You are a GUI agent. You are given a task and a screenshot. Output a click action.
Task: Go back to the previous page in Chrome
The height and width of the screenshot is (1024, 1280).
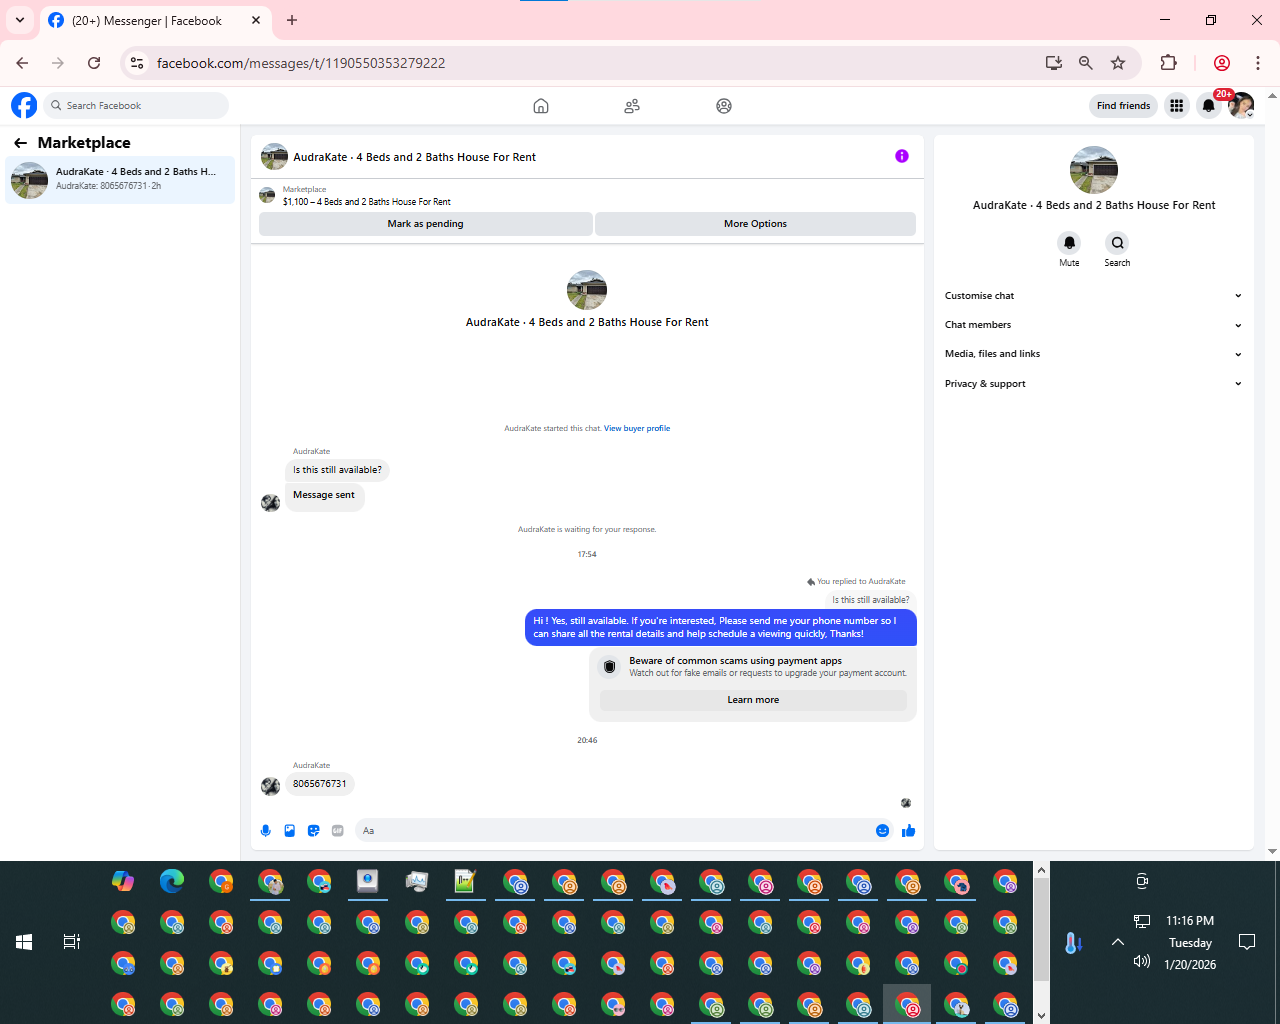[x=22, y=63]
